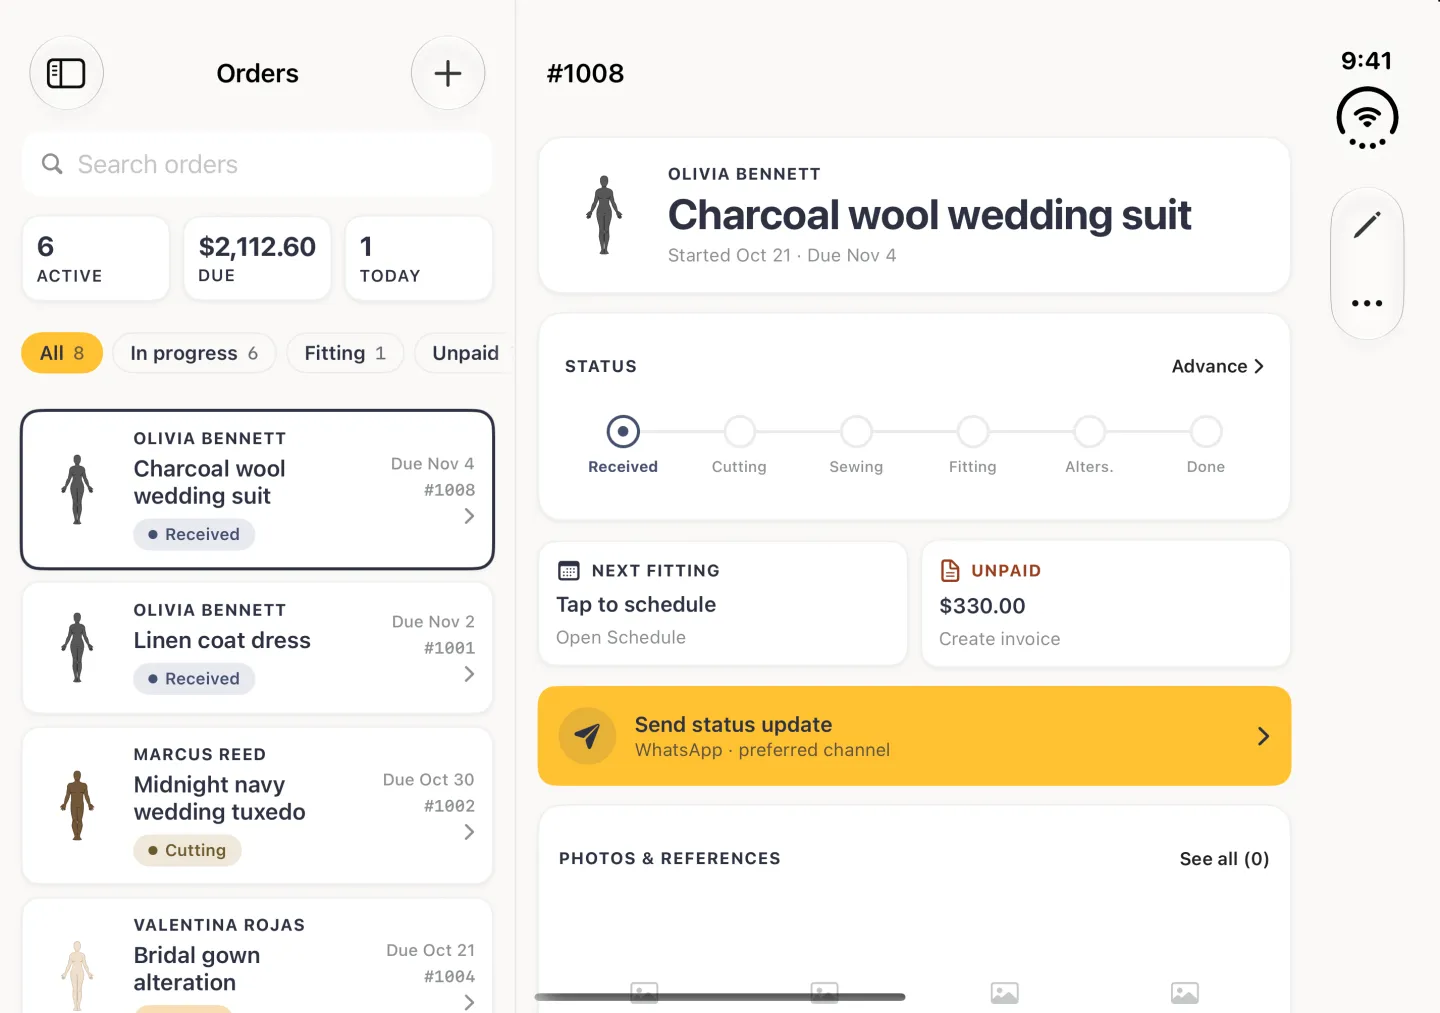The height and width of the screenshot is (1013, 1440).
Task: Open chevron on Bridal gown alteration card
Action: tap(469, 1001)
